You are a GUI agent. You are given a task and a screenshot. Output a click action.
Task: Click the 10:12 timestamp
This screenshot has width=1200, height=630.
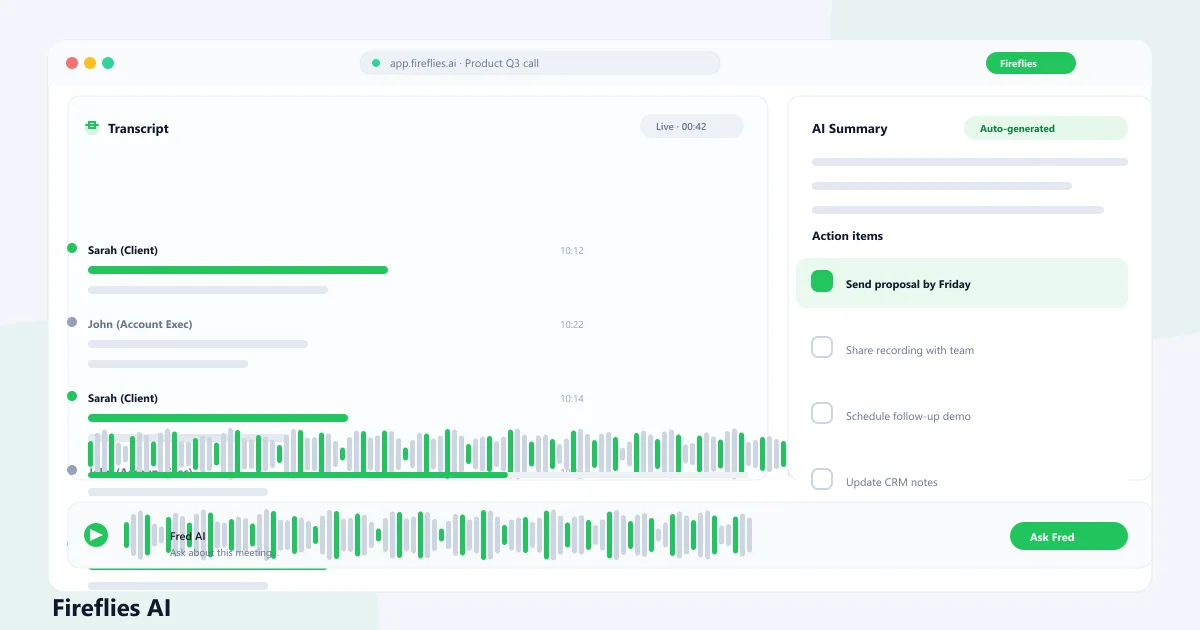tap(572, 251)
